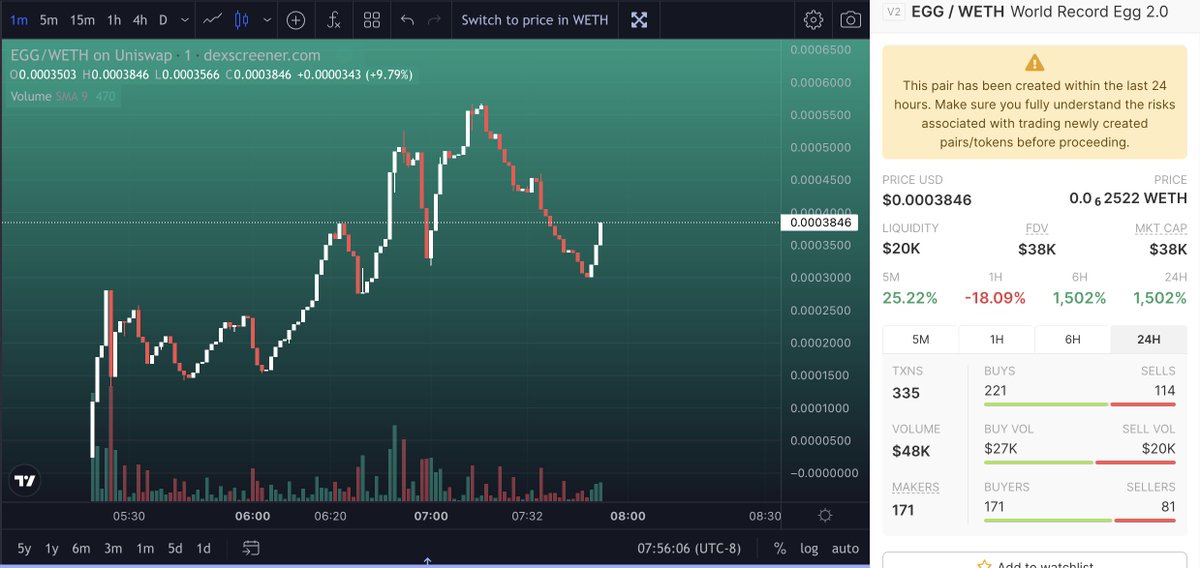Select the 1m timeframe in top toolbar
The height and width of the screenshot is (568, 1200).
[19, 19]
